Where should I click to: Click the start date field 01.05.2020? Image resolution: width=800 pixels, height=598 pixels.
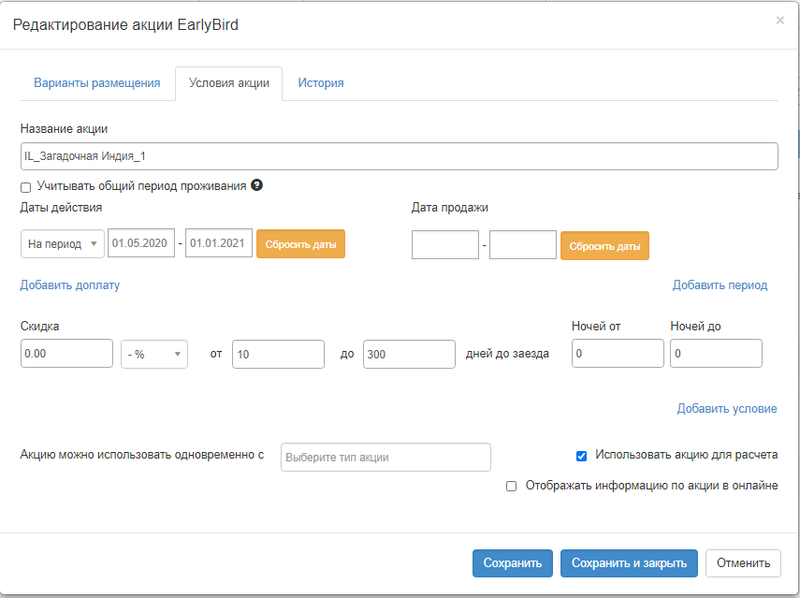pyautogui.click(x=140, y=244)
